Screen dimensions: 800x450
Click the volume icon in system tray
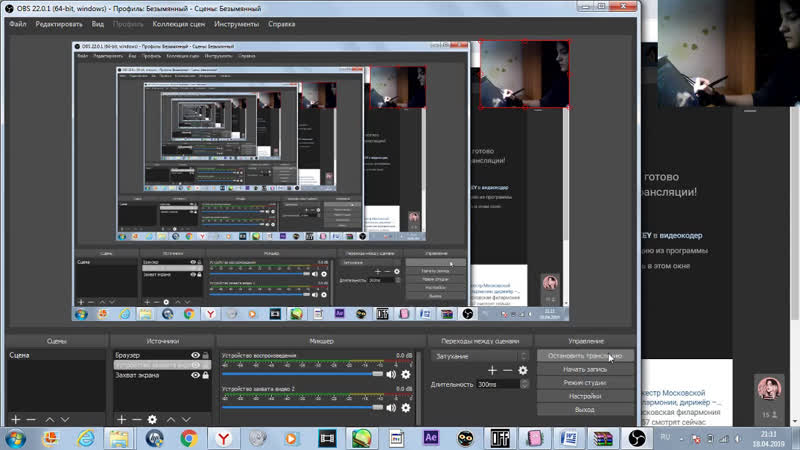tap(738, 439)
